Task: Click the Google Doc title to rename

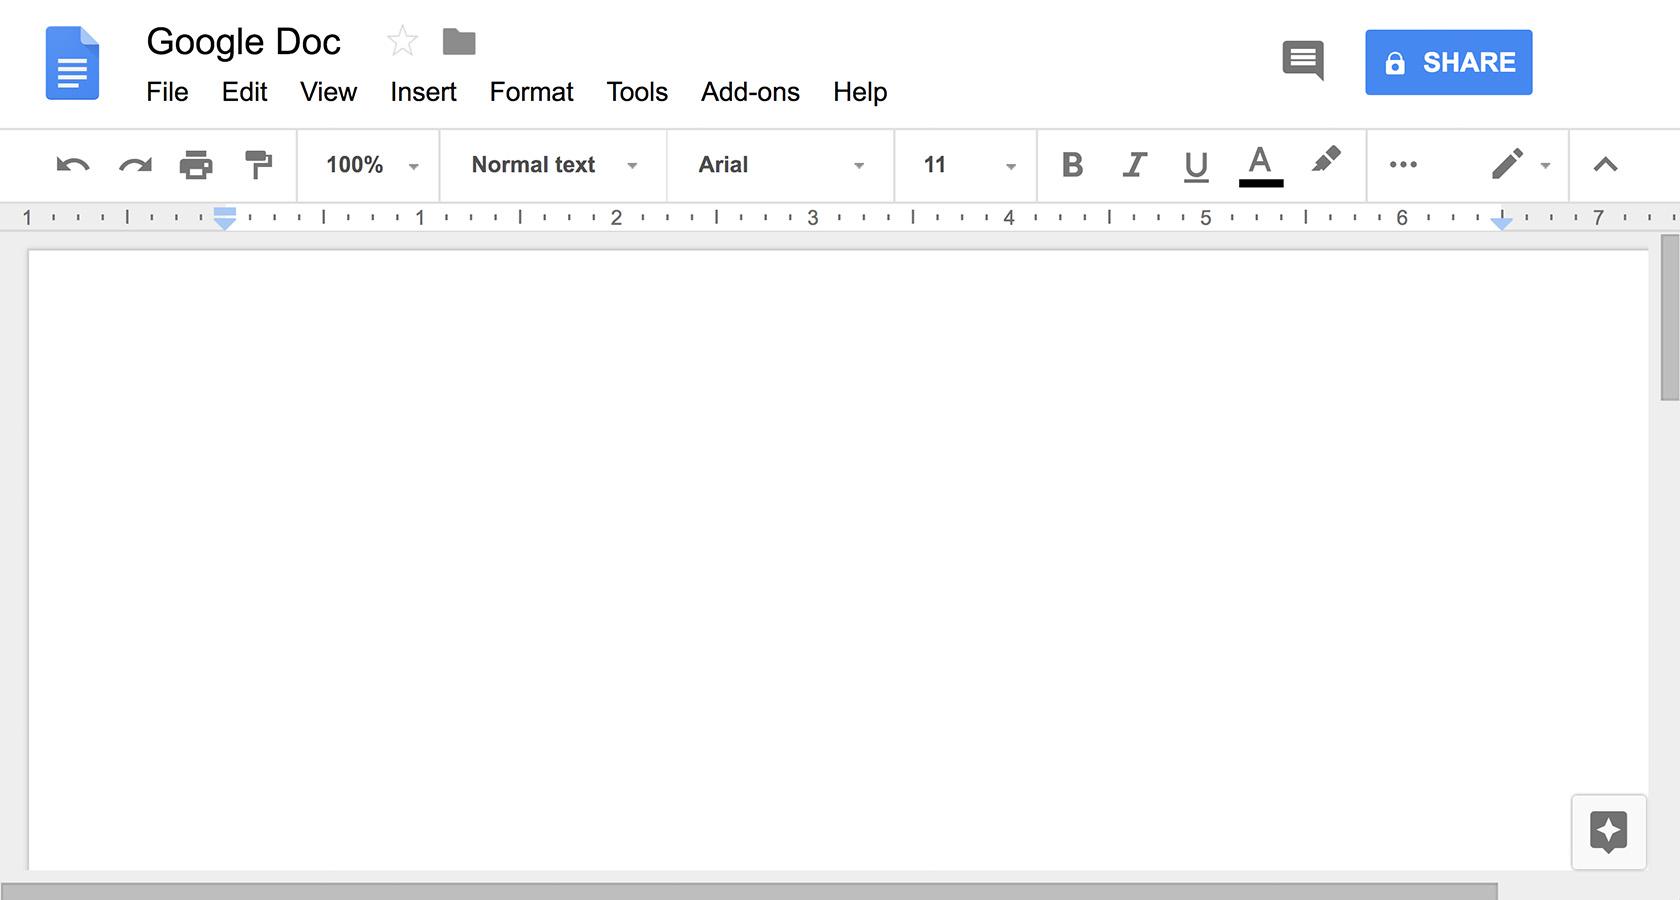Action: (243, 42)
